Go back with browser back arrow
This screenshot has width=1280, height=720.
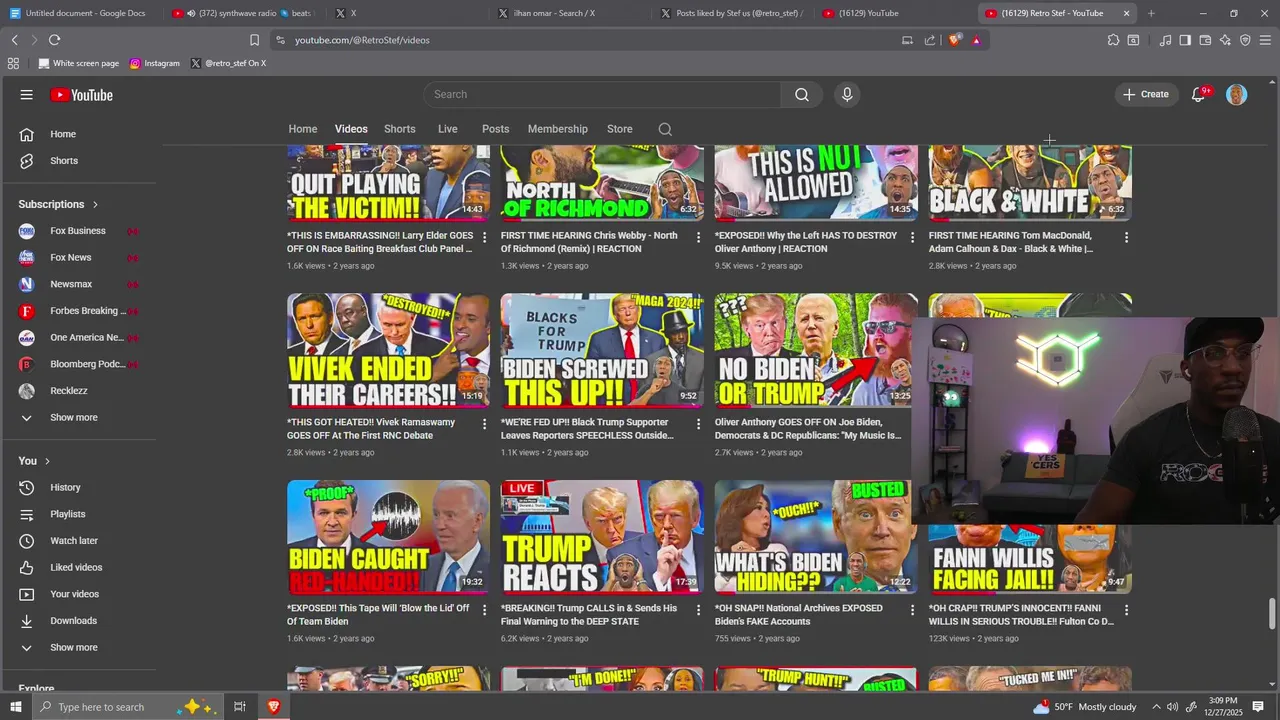(x=14, y=40)
